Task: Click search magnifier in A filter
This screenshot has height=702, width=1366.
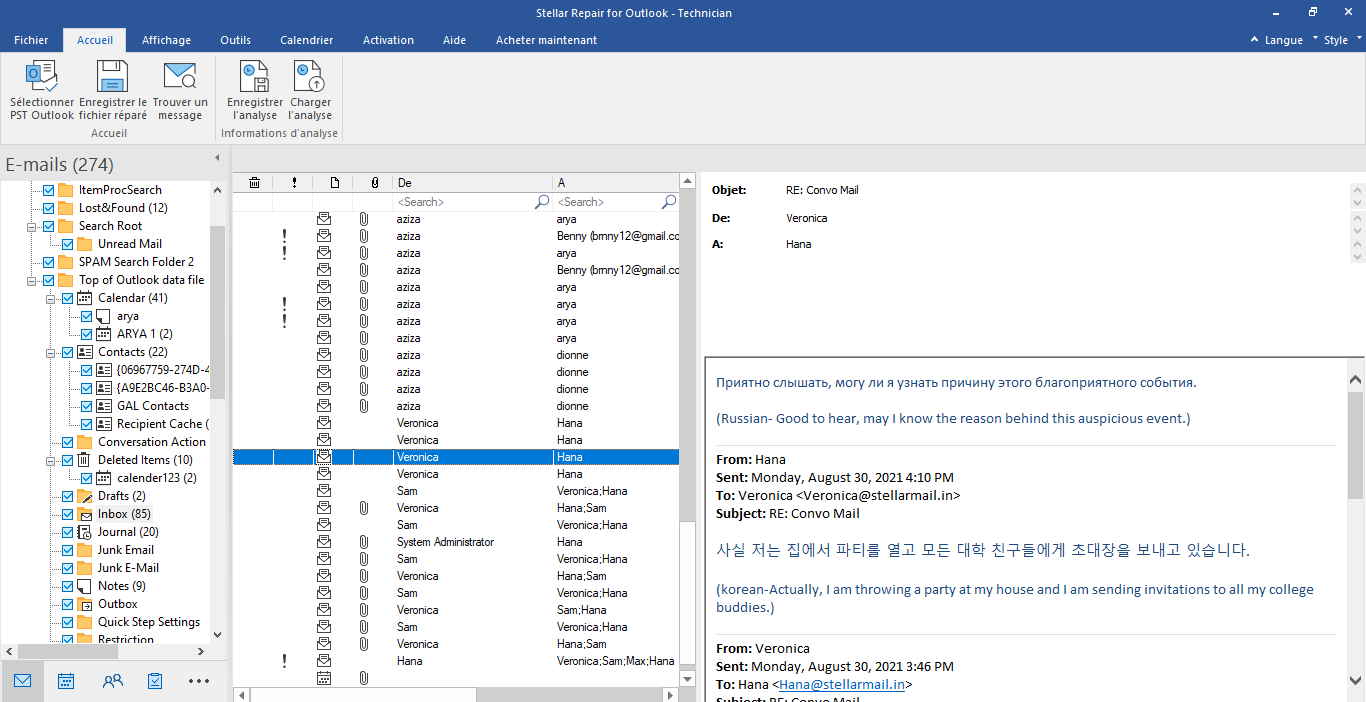Action: (x=669, y=202)
